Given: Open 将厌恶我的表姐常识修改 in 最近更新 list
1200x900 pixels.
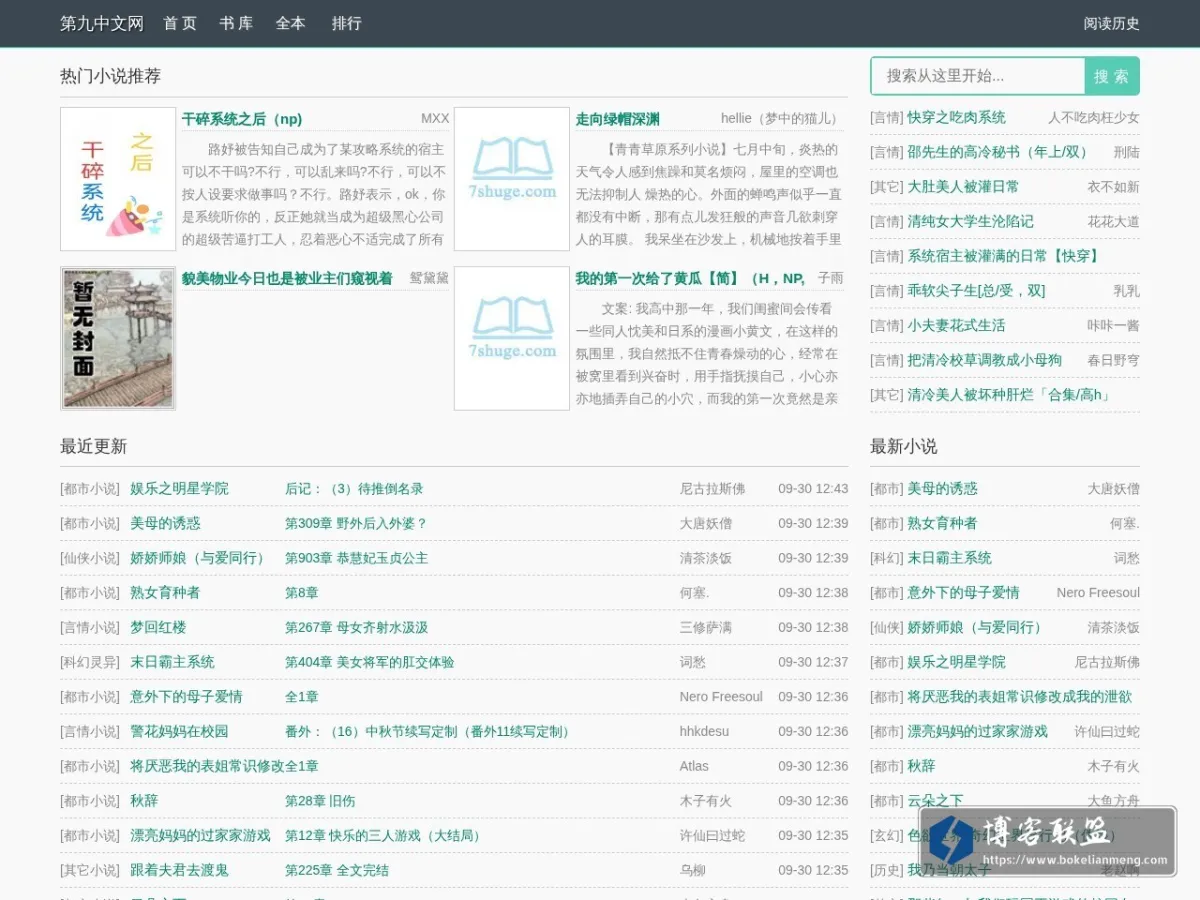Looking at the screenshot, I should coord(207,766).
